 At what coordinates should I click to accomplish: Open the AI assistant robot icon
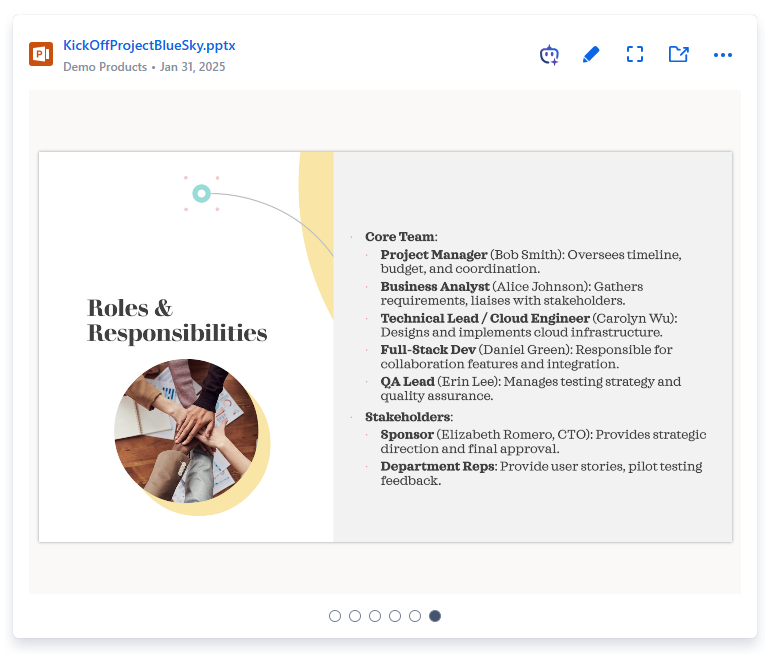pos(549,55)
